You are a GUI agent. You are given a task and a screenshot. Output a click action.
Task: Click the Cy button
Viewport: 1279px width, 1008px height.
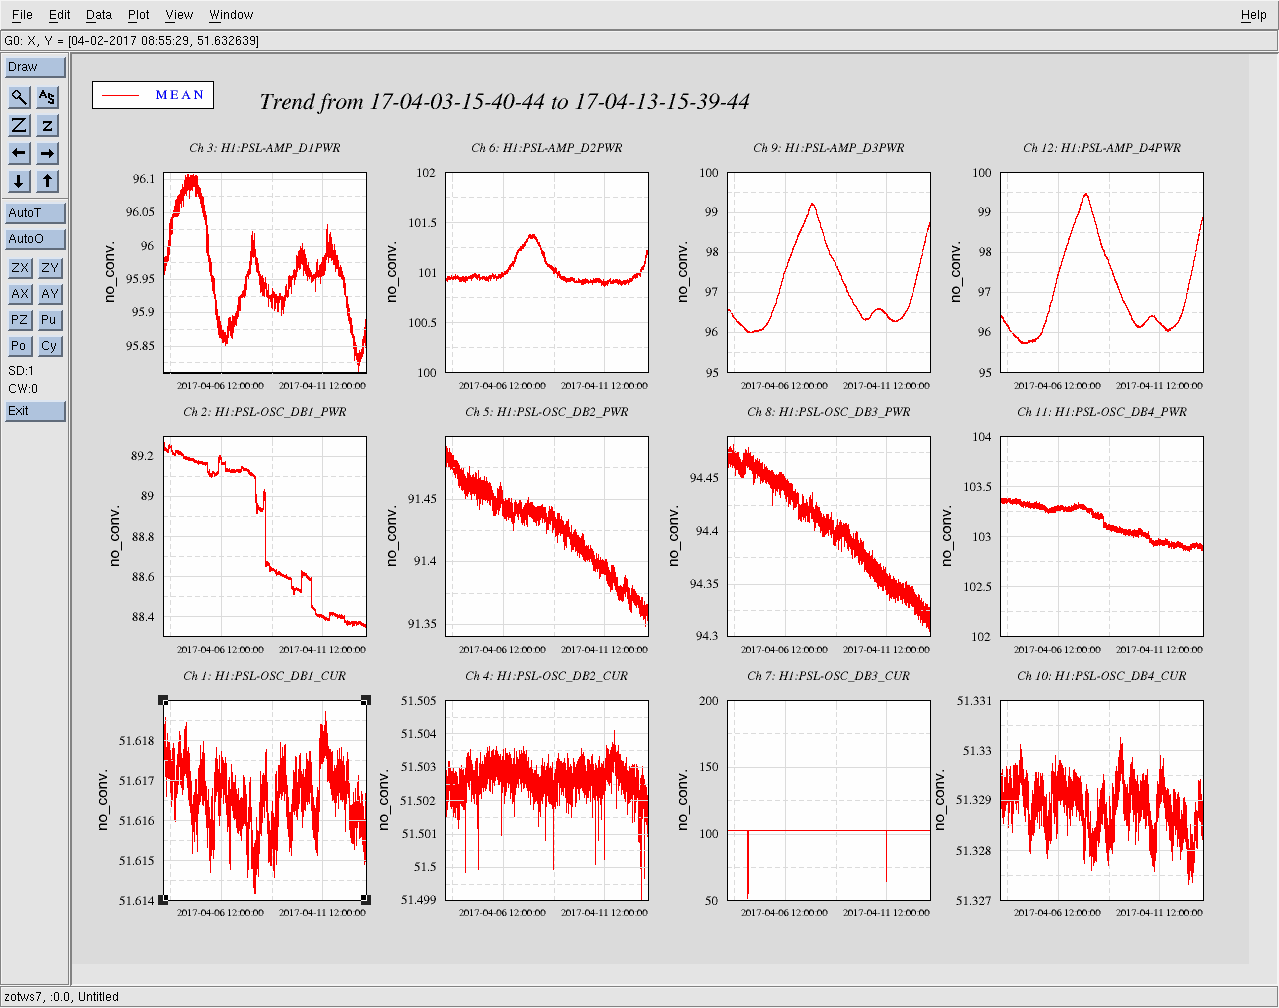coord(50,346)
